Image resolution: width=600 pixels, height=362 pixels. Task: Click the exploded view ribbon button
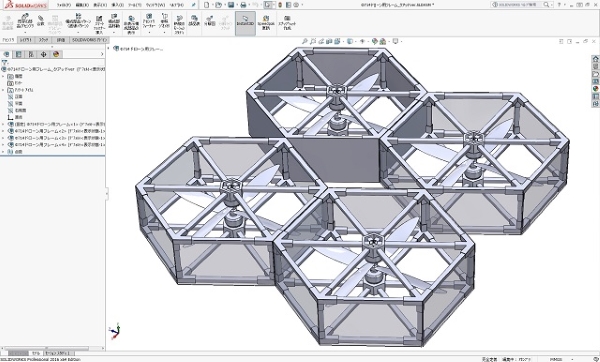[x=210, y=21]
